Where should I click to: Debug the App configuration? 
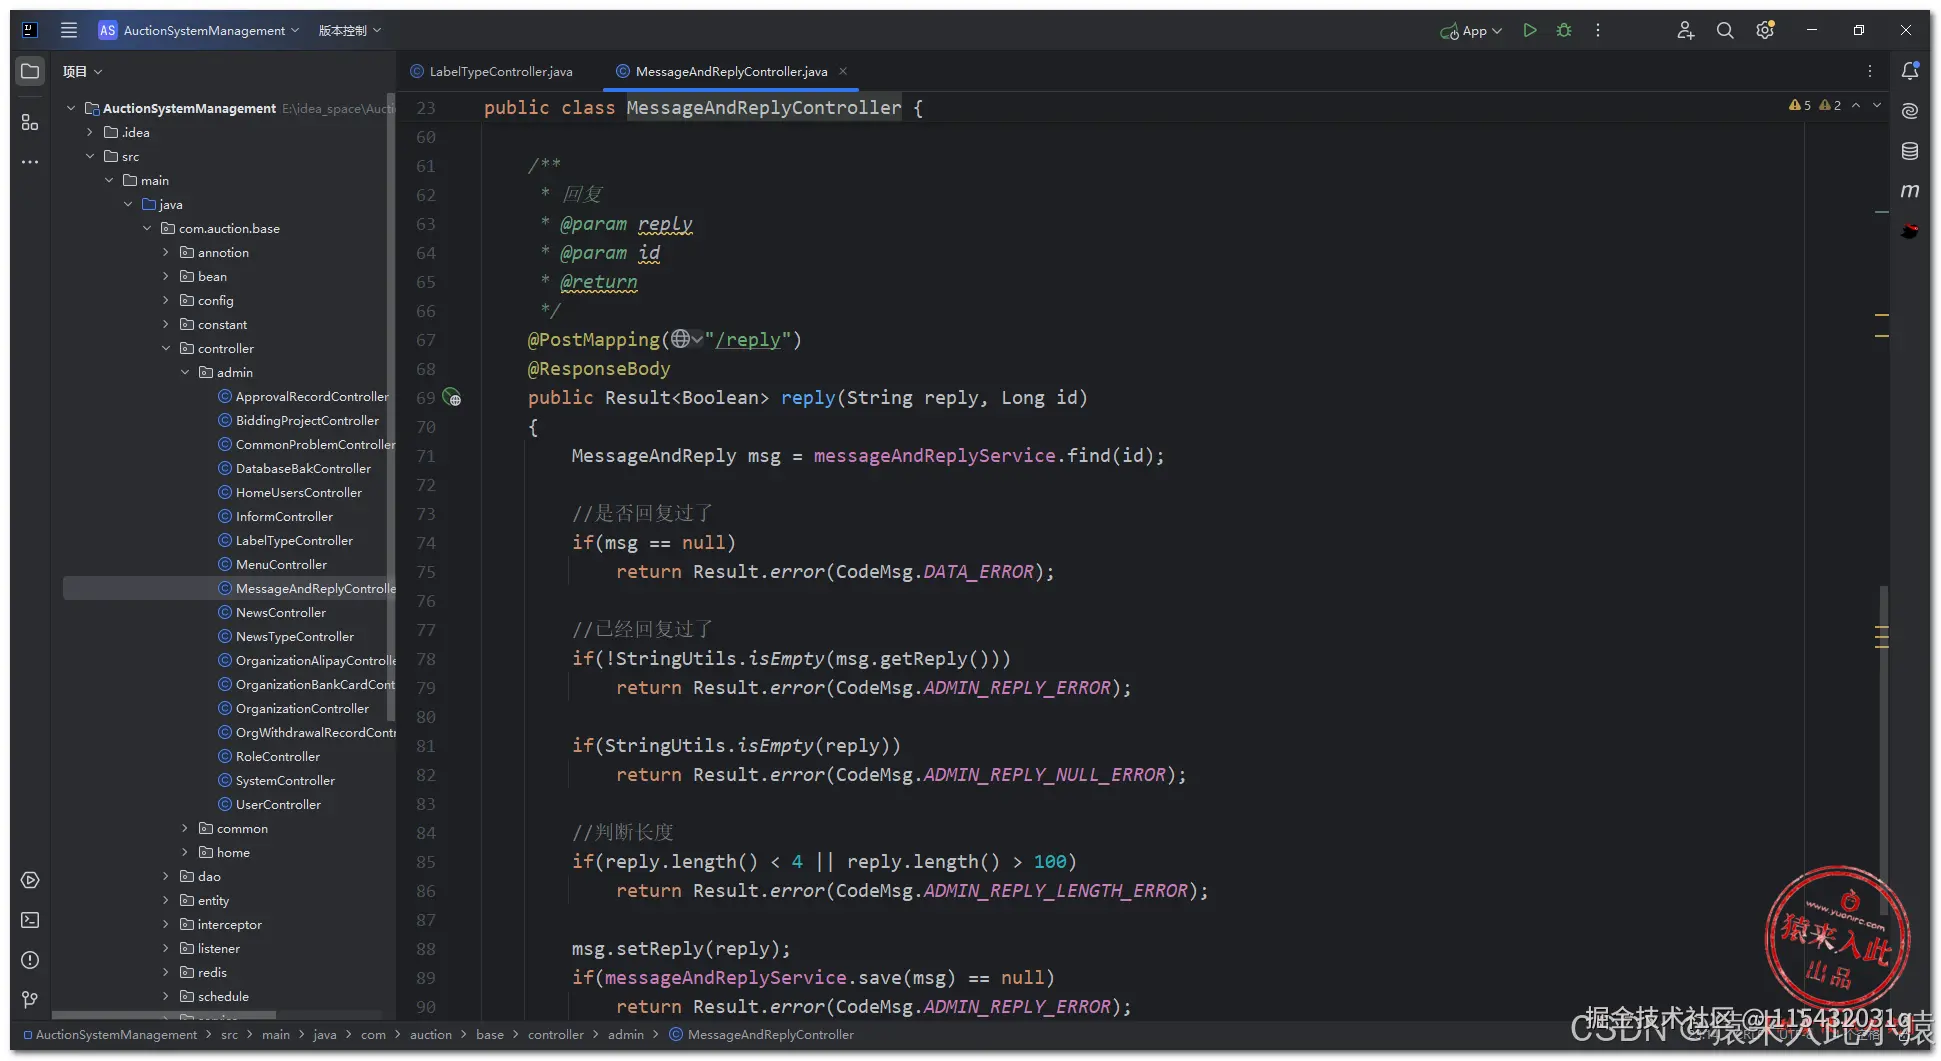tap(1564, 30)
